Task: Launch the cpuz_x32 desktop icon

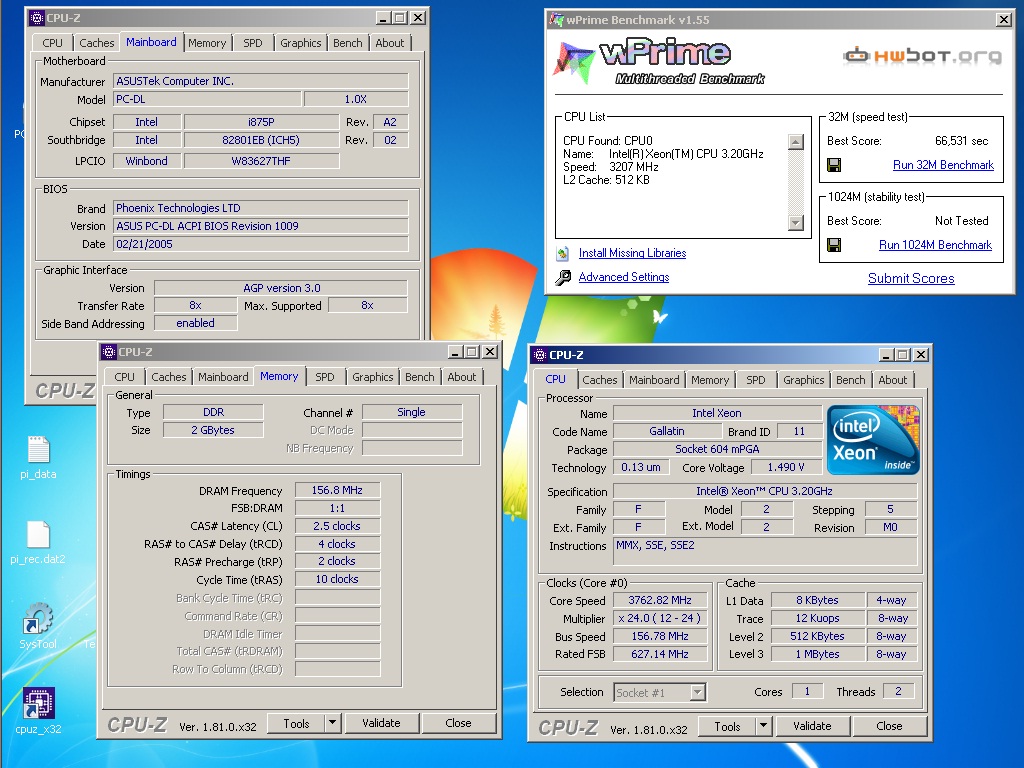Action: pyautogui.click(x=38, y=711)
